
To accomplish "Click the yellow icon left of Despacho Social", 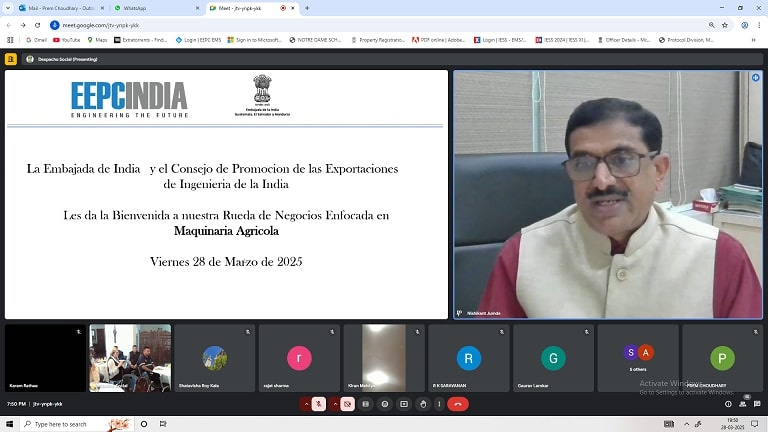I will 11,59.
